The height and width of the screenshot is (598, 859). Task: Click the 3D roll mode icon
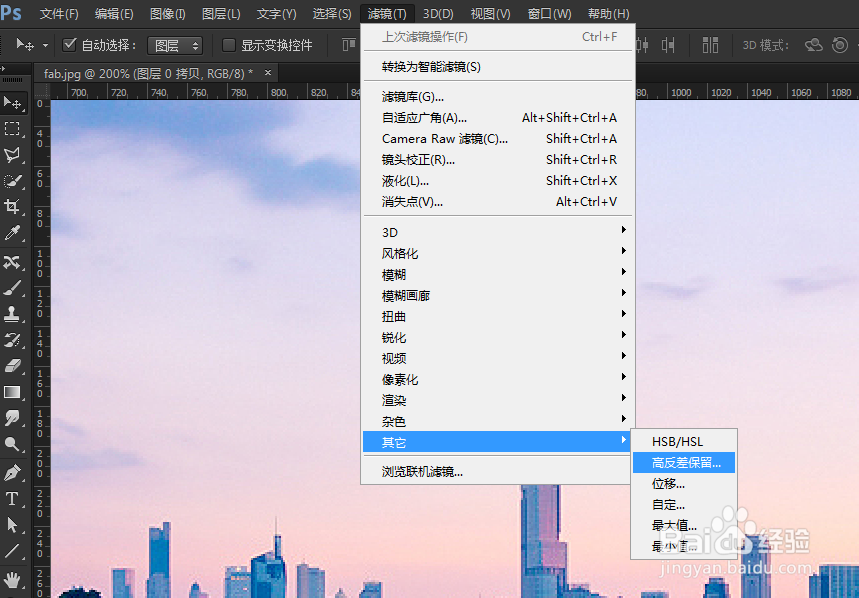pos(840,45)
